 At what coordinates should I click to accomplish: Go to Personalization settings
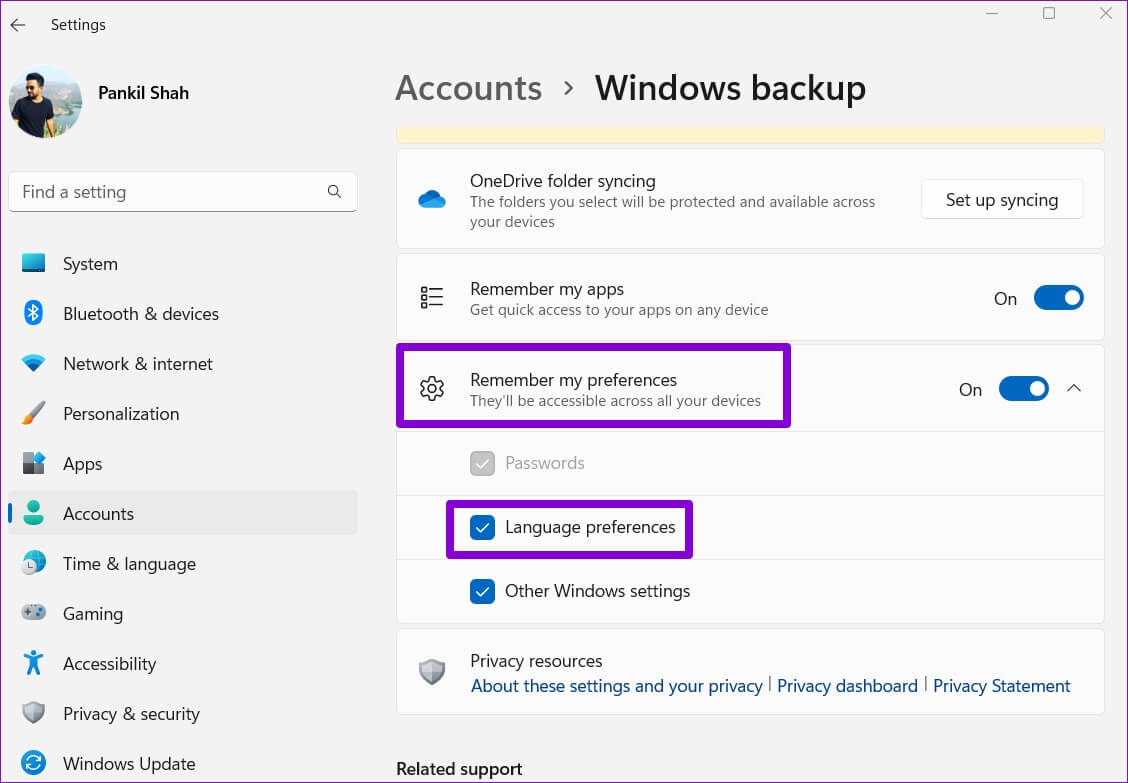[183, 413]
